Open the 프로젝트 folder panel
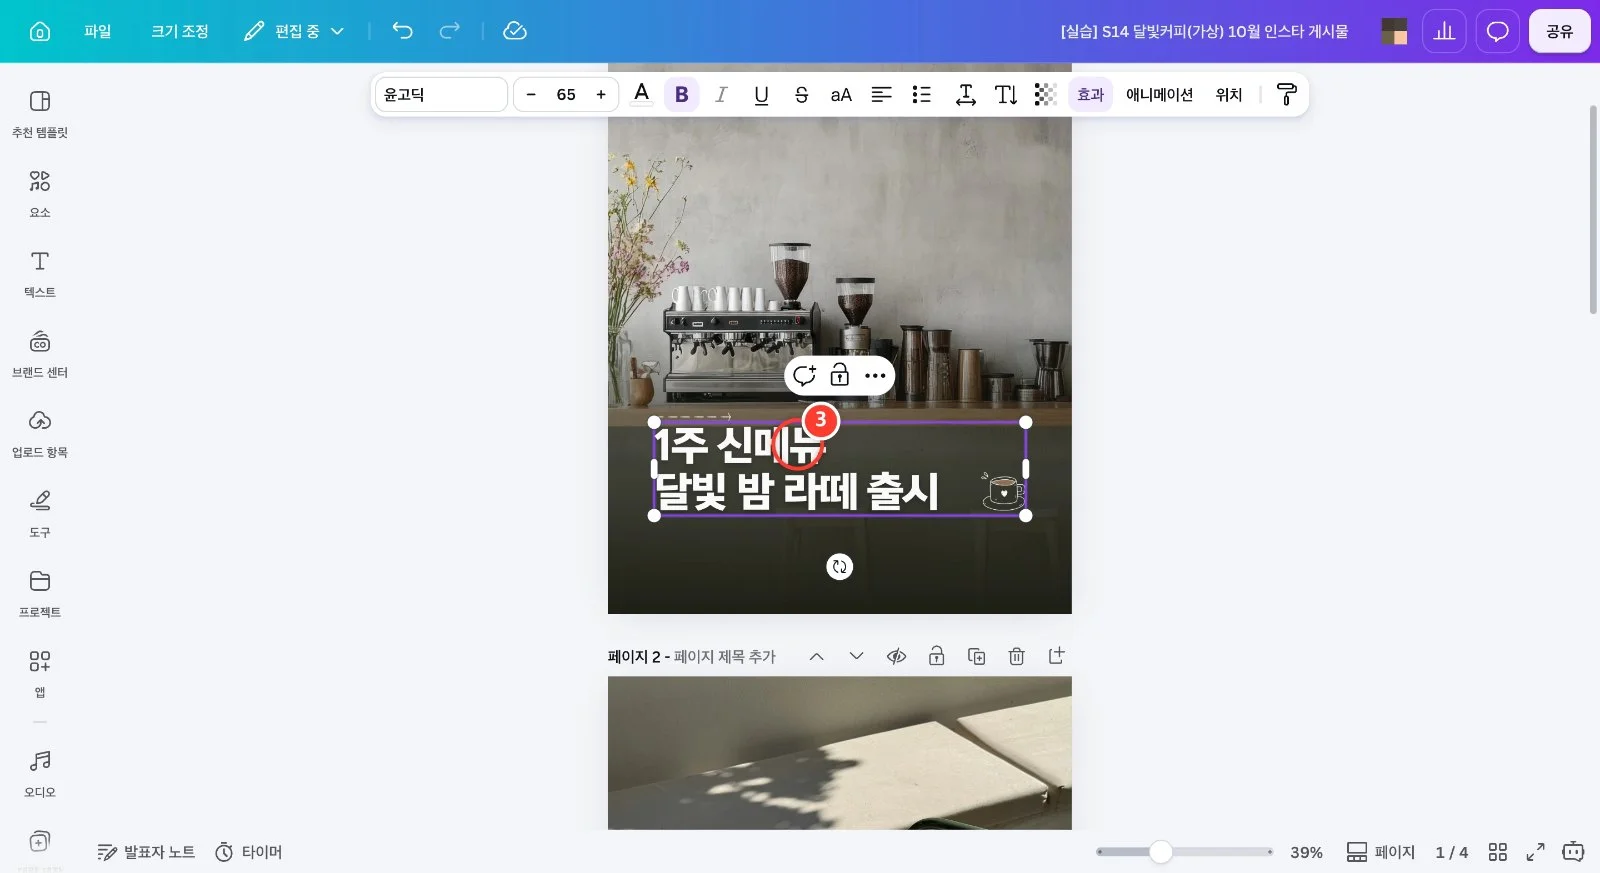 (40, 593)
